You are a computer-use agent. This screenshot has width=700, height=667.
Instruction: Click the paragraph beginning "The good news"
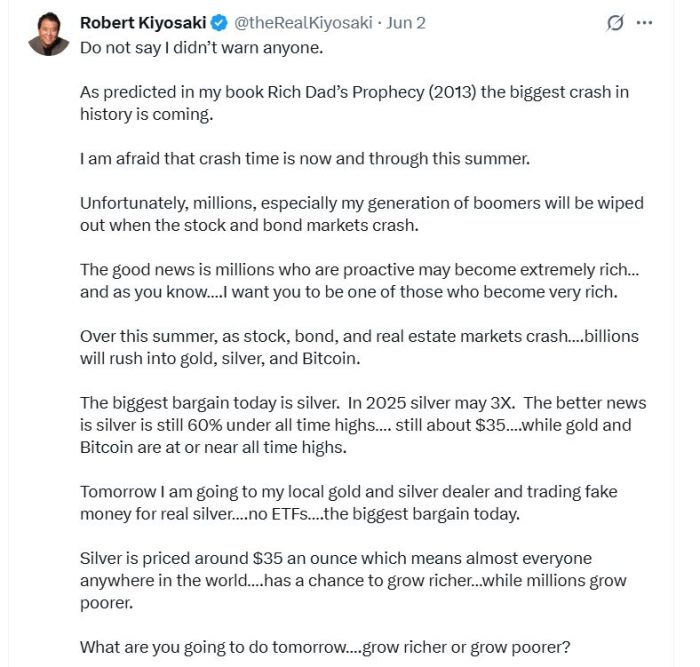(360, 281)
